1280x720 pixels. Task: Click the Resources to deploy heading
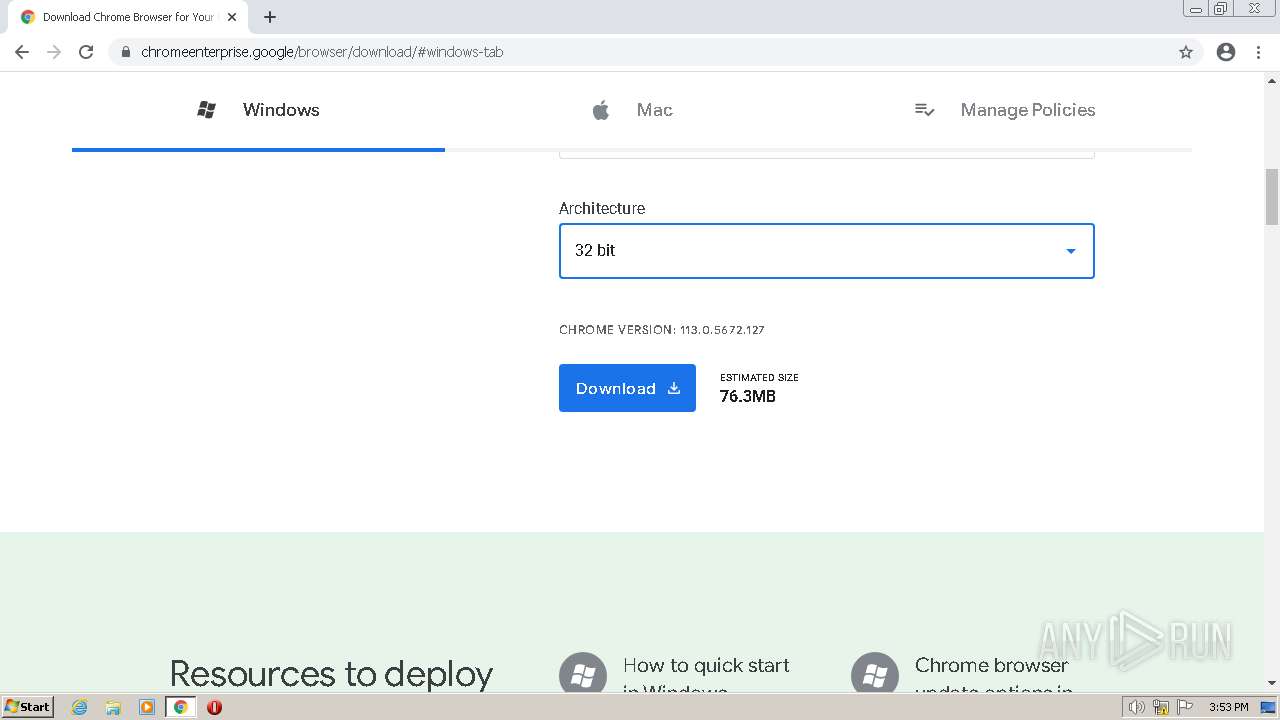coord(331,675)
